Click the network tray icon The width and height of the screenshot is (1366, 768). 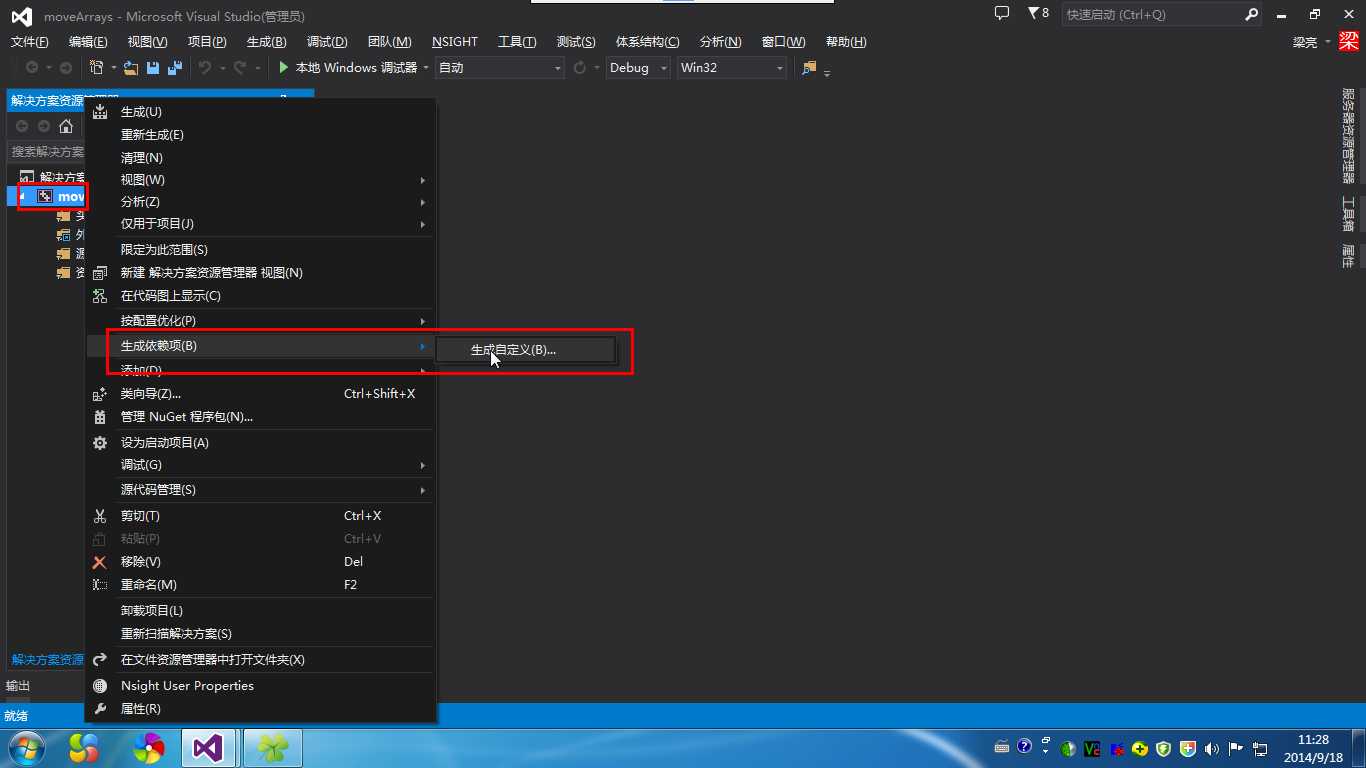point(1260,748)
